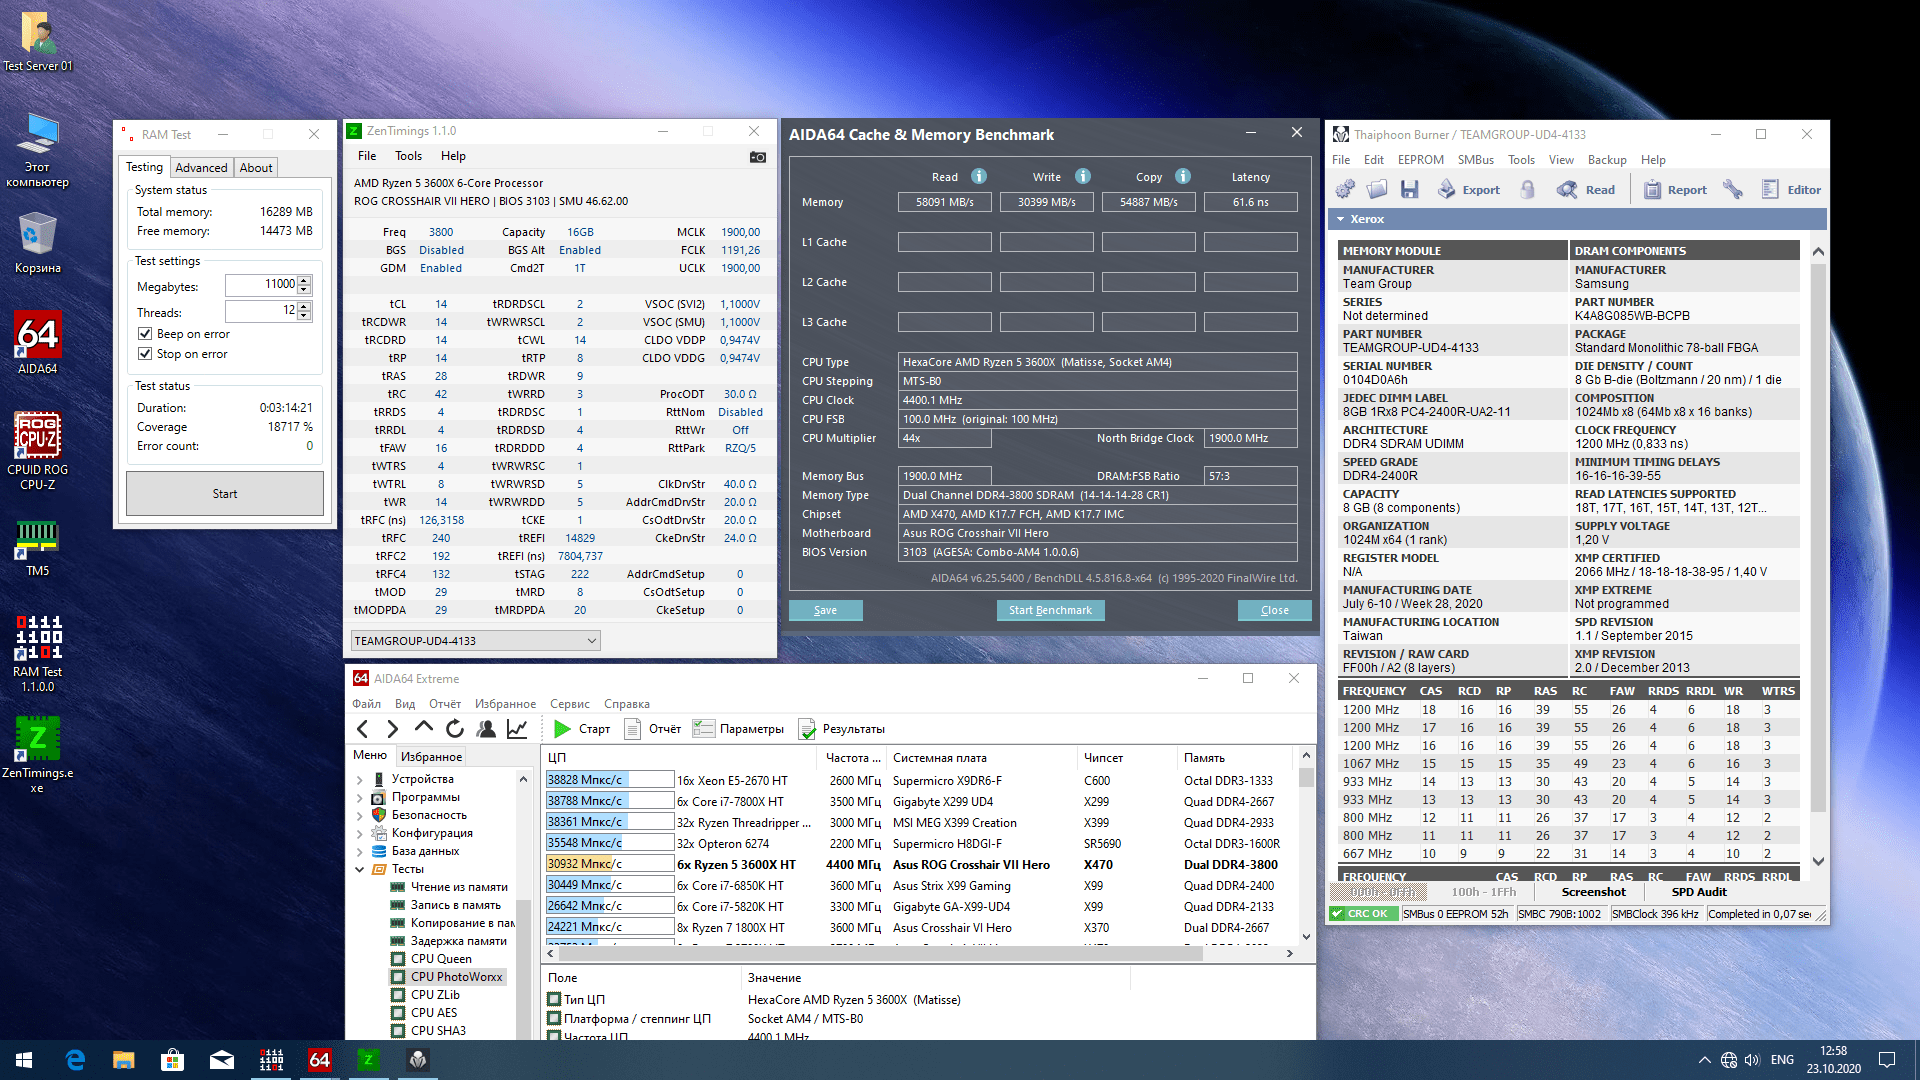This screenshot has width=1920, height=1080.
Task: Click the Close button in AIDA64 benchmark
Action: pos(1274,610)
